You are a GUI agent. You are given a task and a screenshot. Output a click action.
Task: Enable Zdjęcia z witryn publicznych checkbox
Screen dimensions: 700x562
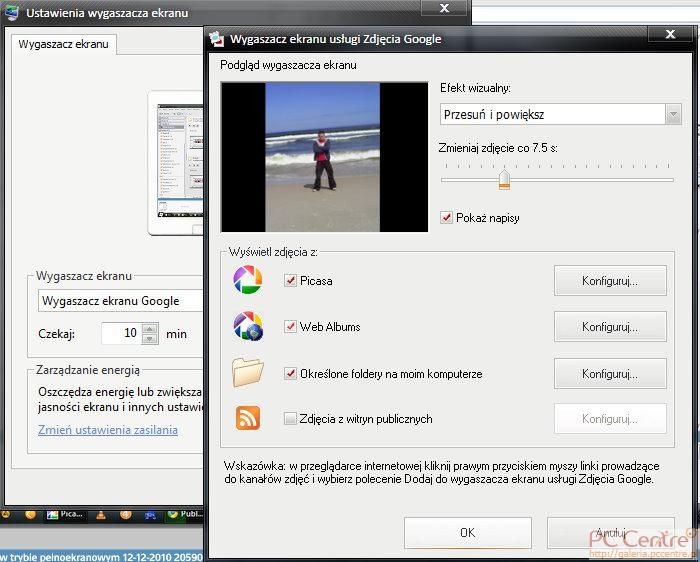point(291,419)
